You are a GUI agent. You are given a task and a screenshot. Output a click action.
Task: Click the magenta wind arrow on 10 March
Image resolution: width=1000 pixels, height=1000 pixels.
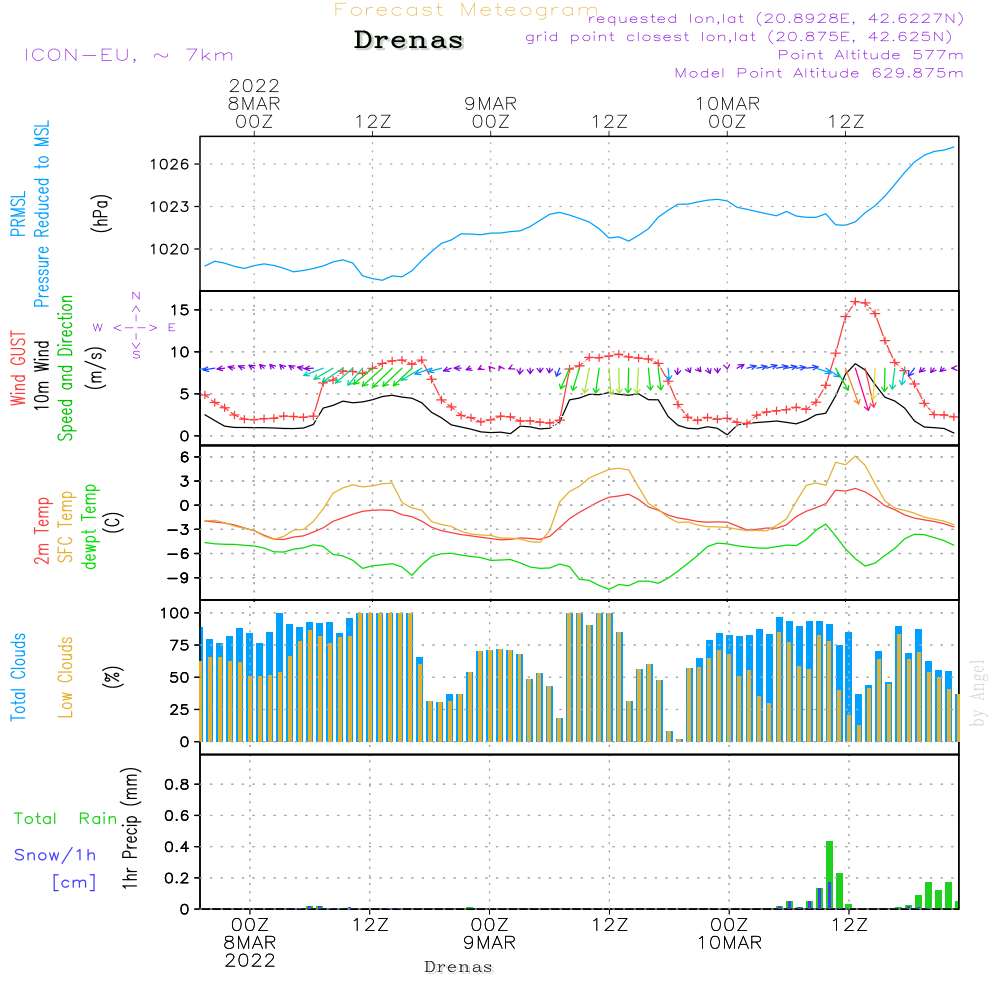[862, 390]
